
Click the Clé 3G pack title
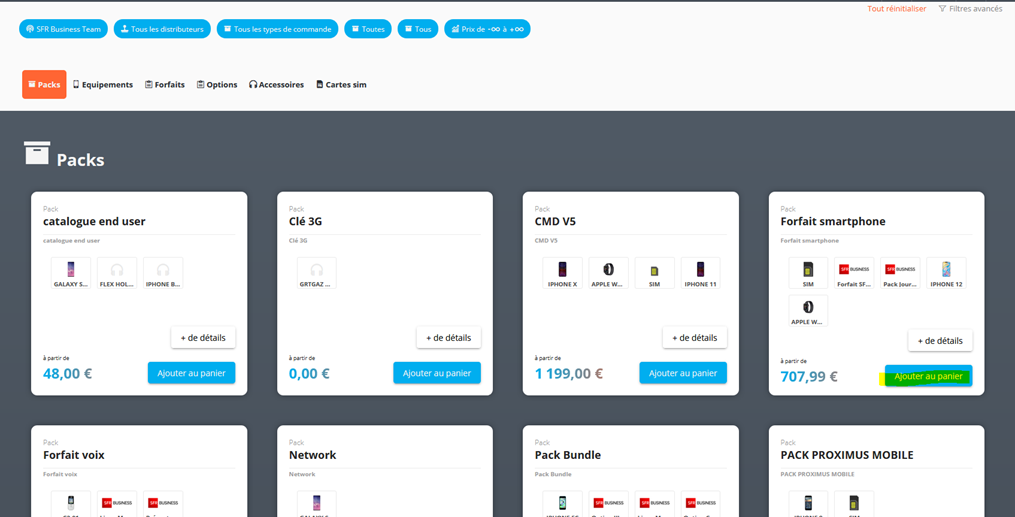(x=306, y=221)
